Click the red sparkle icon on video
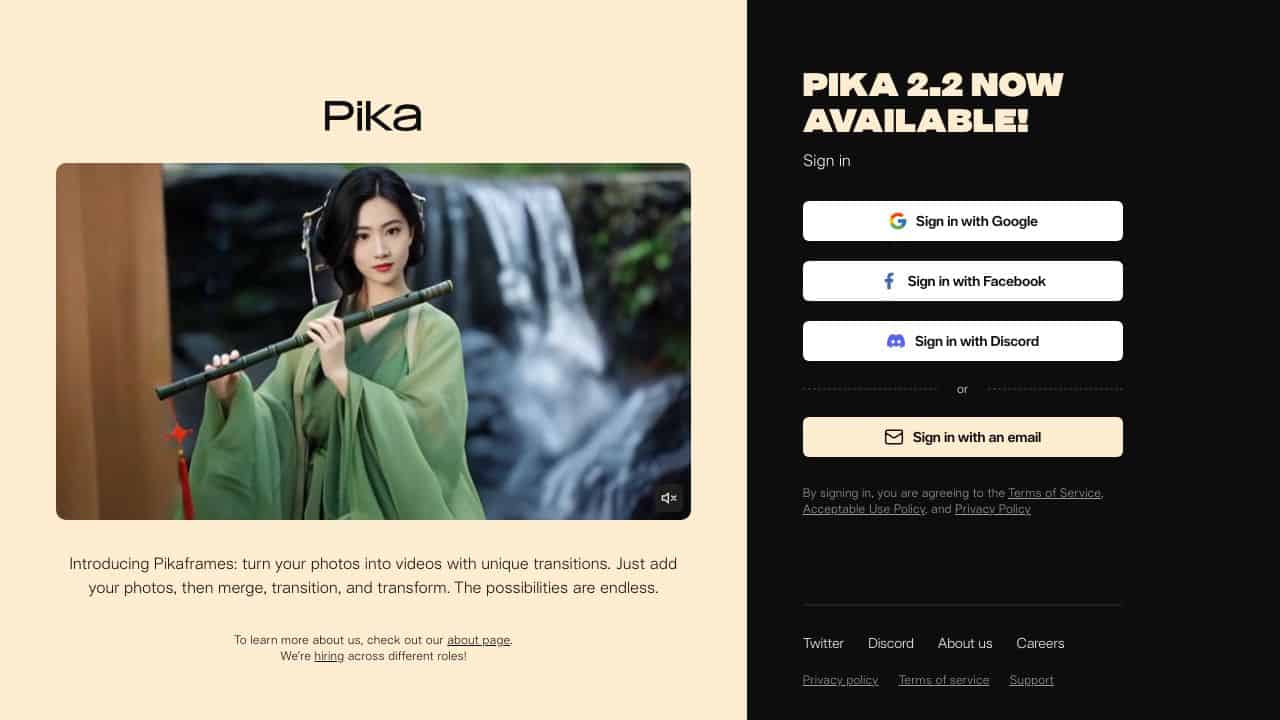The height and width of the screenshot is (720, 1280). (178, 433)
